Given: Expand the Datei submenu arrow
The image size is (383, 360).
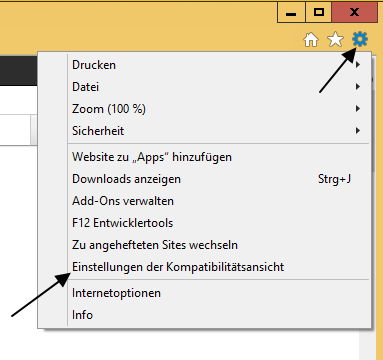Looking at the screenshot, I should tap(358, 87).
